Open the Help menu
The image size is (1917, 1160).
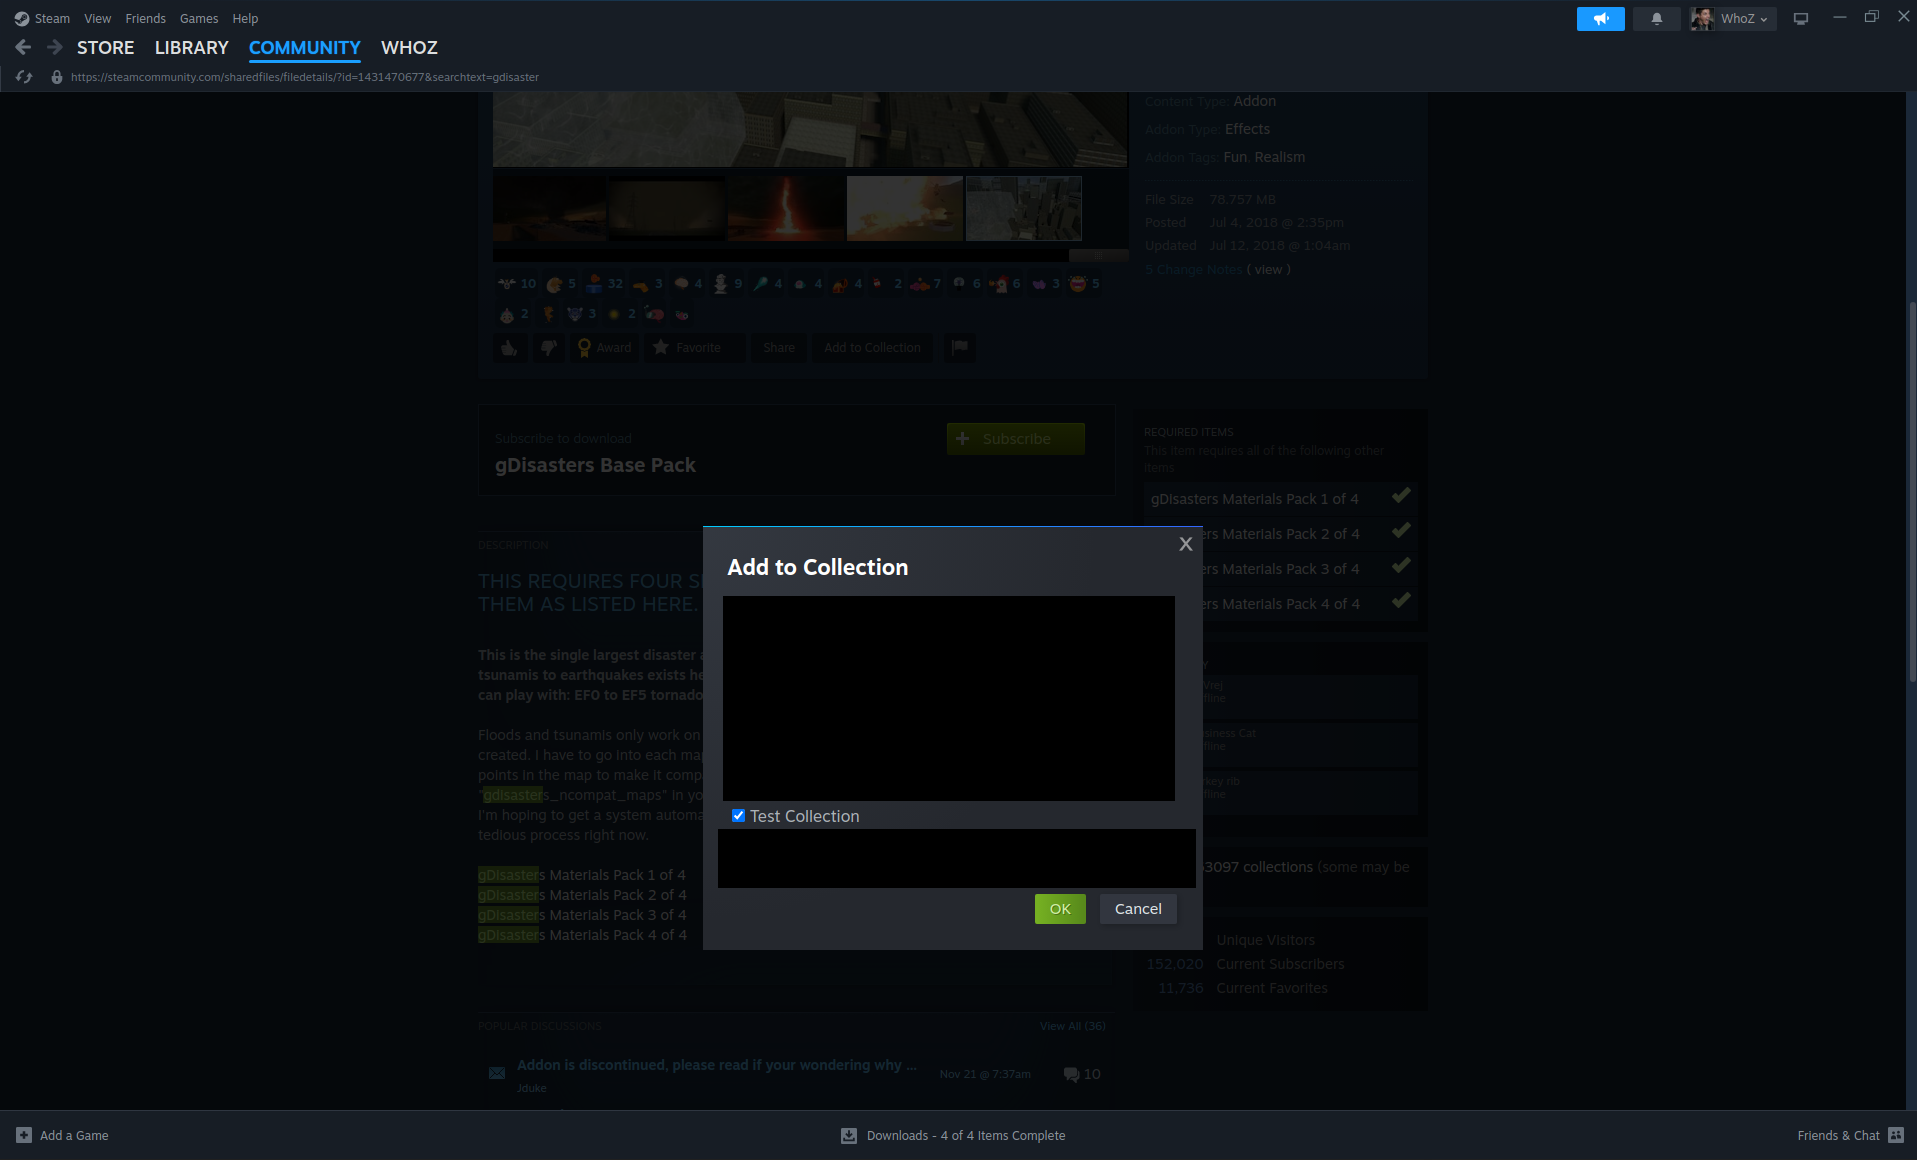245,18
